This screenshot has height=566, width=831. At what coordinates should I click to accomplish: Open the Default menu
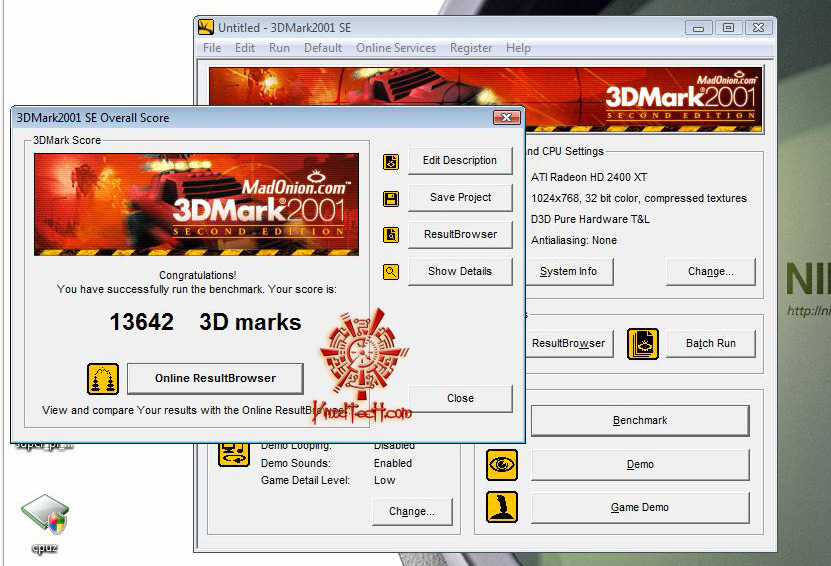[x=323, y=48]
